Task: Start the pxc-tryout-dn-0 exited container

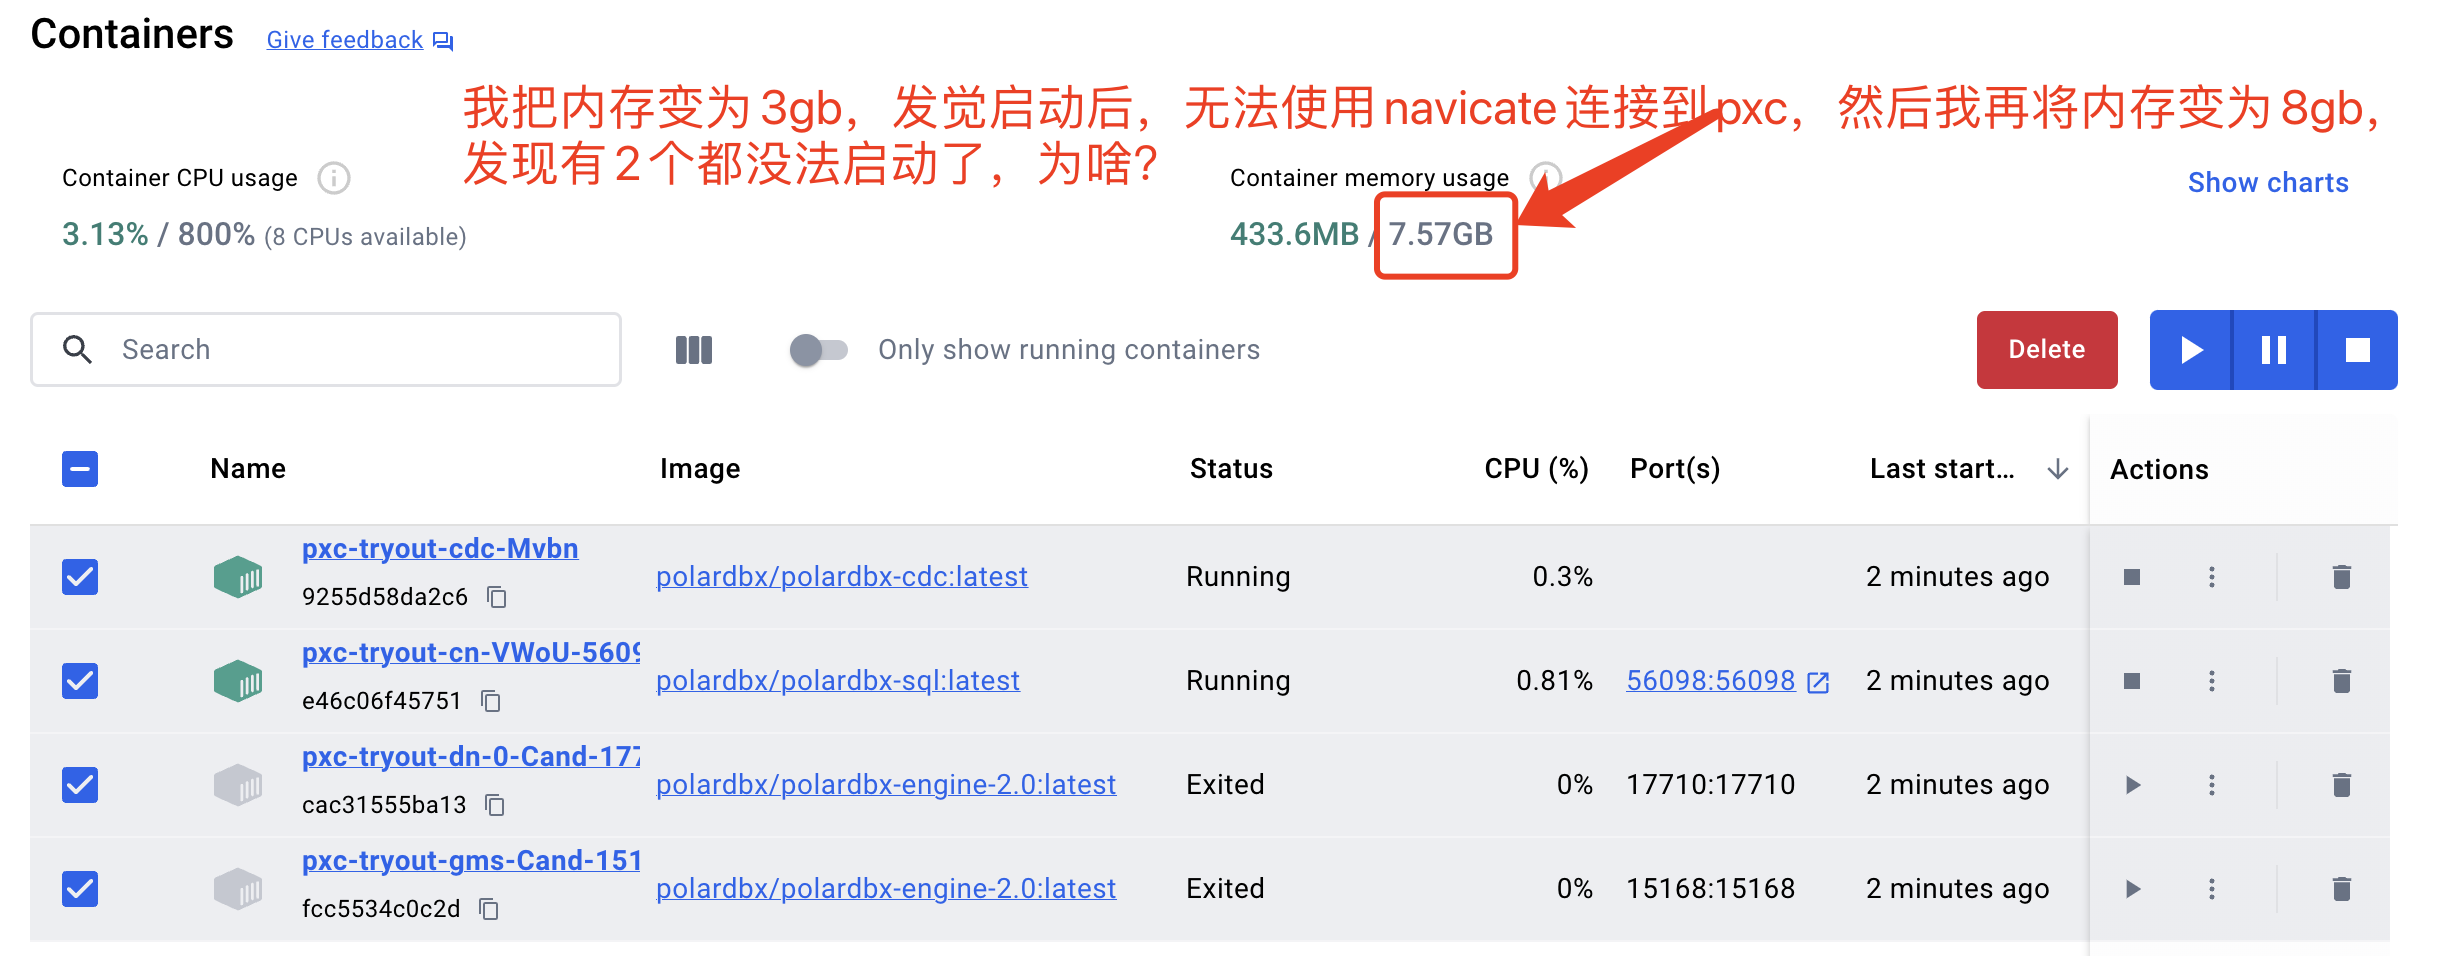Action: point(2132,785)
